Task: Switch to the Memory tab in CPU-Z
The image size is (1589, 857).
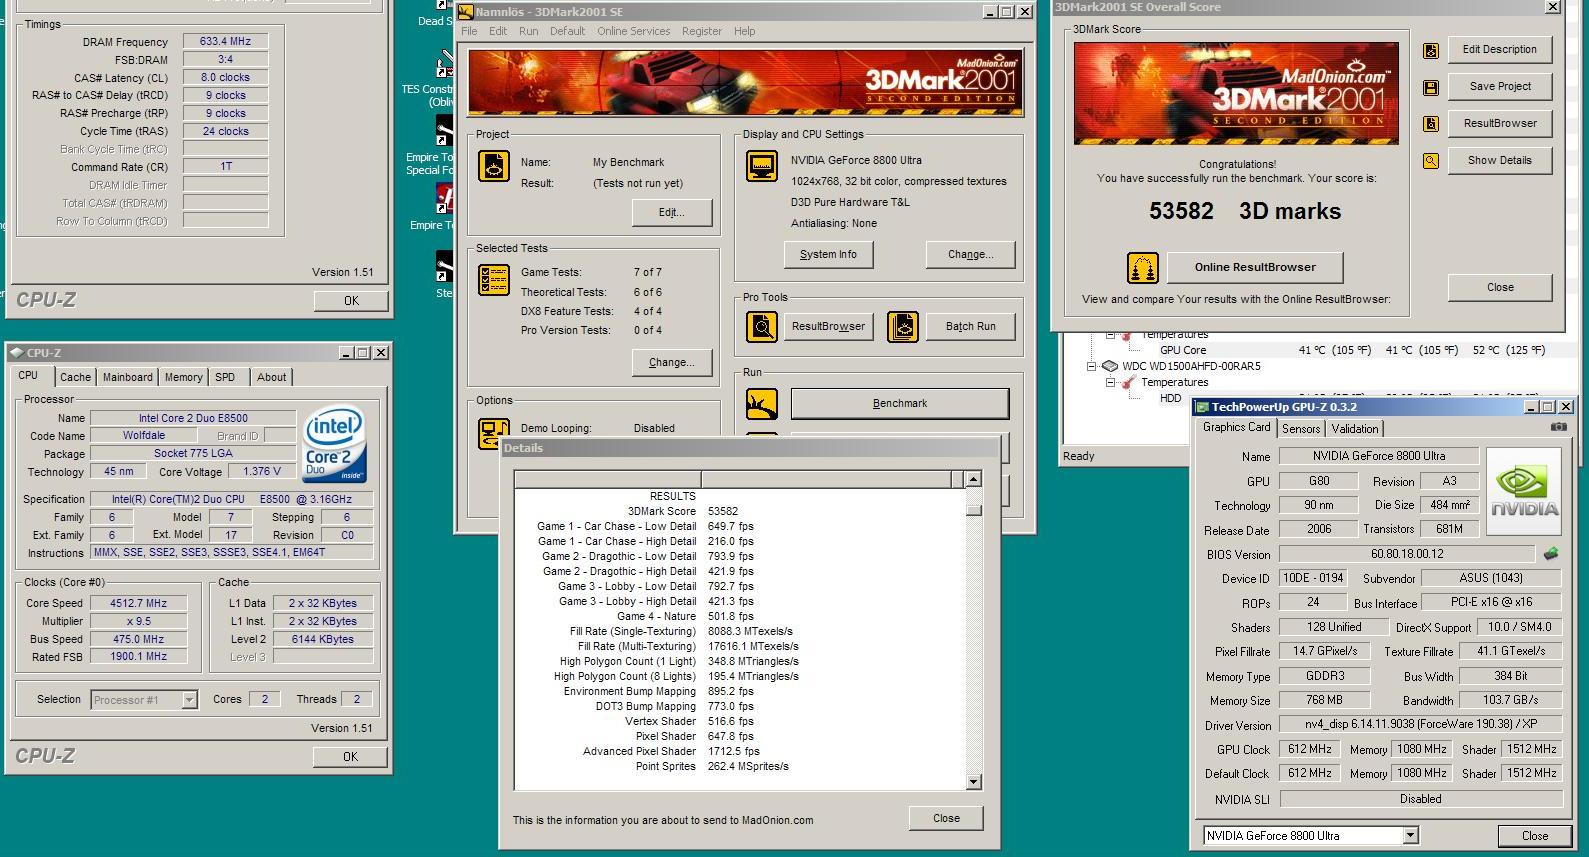Action: coord(183,377)
